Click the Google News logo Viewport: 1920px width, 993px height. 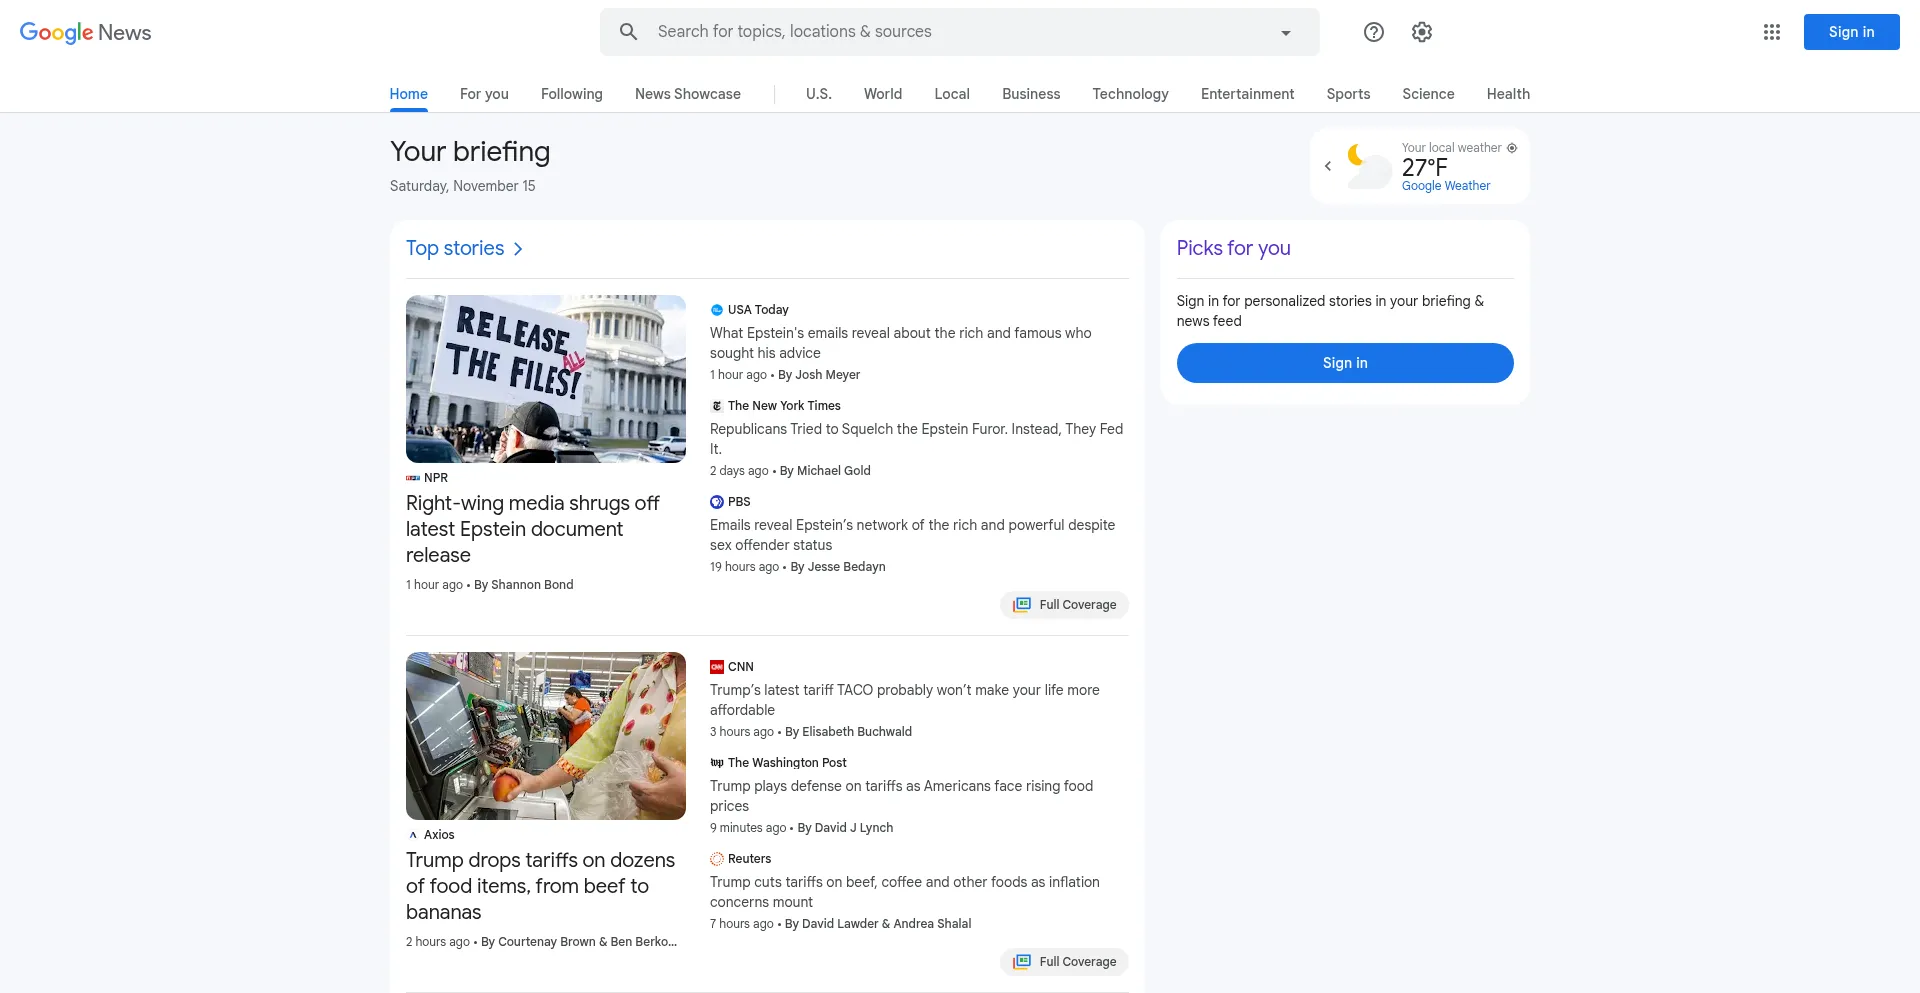click(86, 32)
